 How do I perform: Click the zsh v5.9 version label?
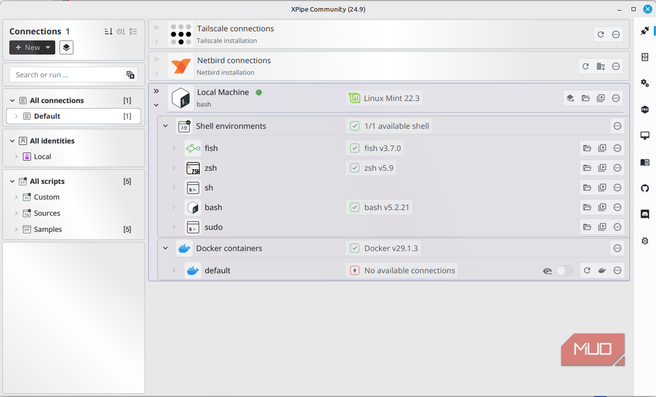click(x=371, y=168)
